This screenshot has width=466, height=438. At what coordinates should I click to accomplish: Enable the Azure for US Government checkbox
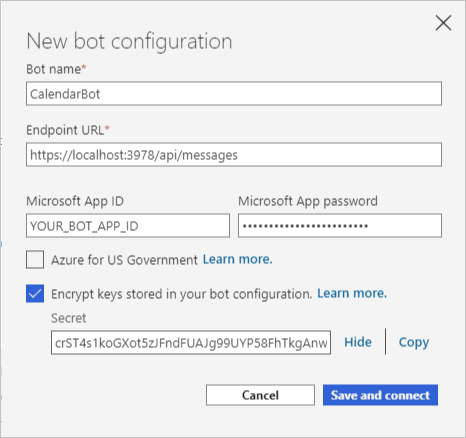tap(35, 260)
